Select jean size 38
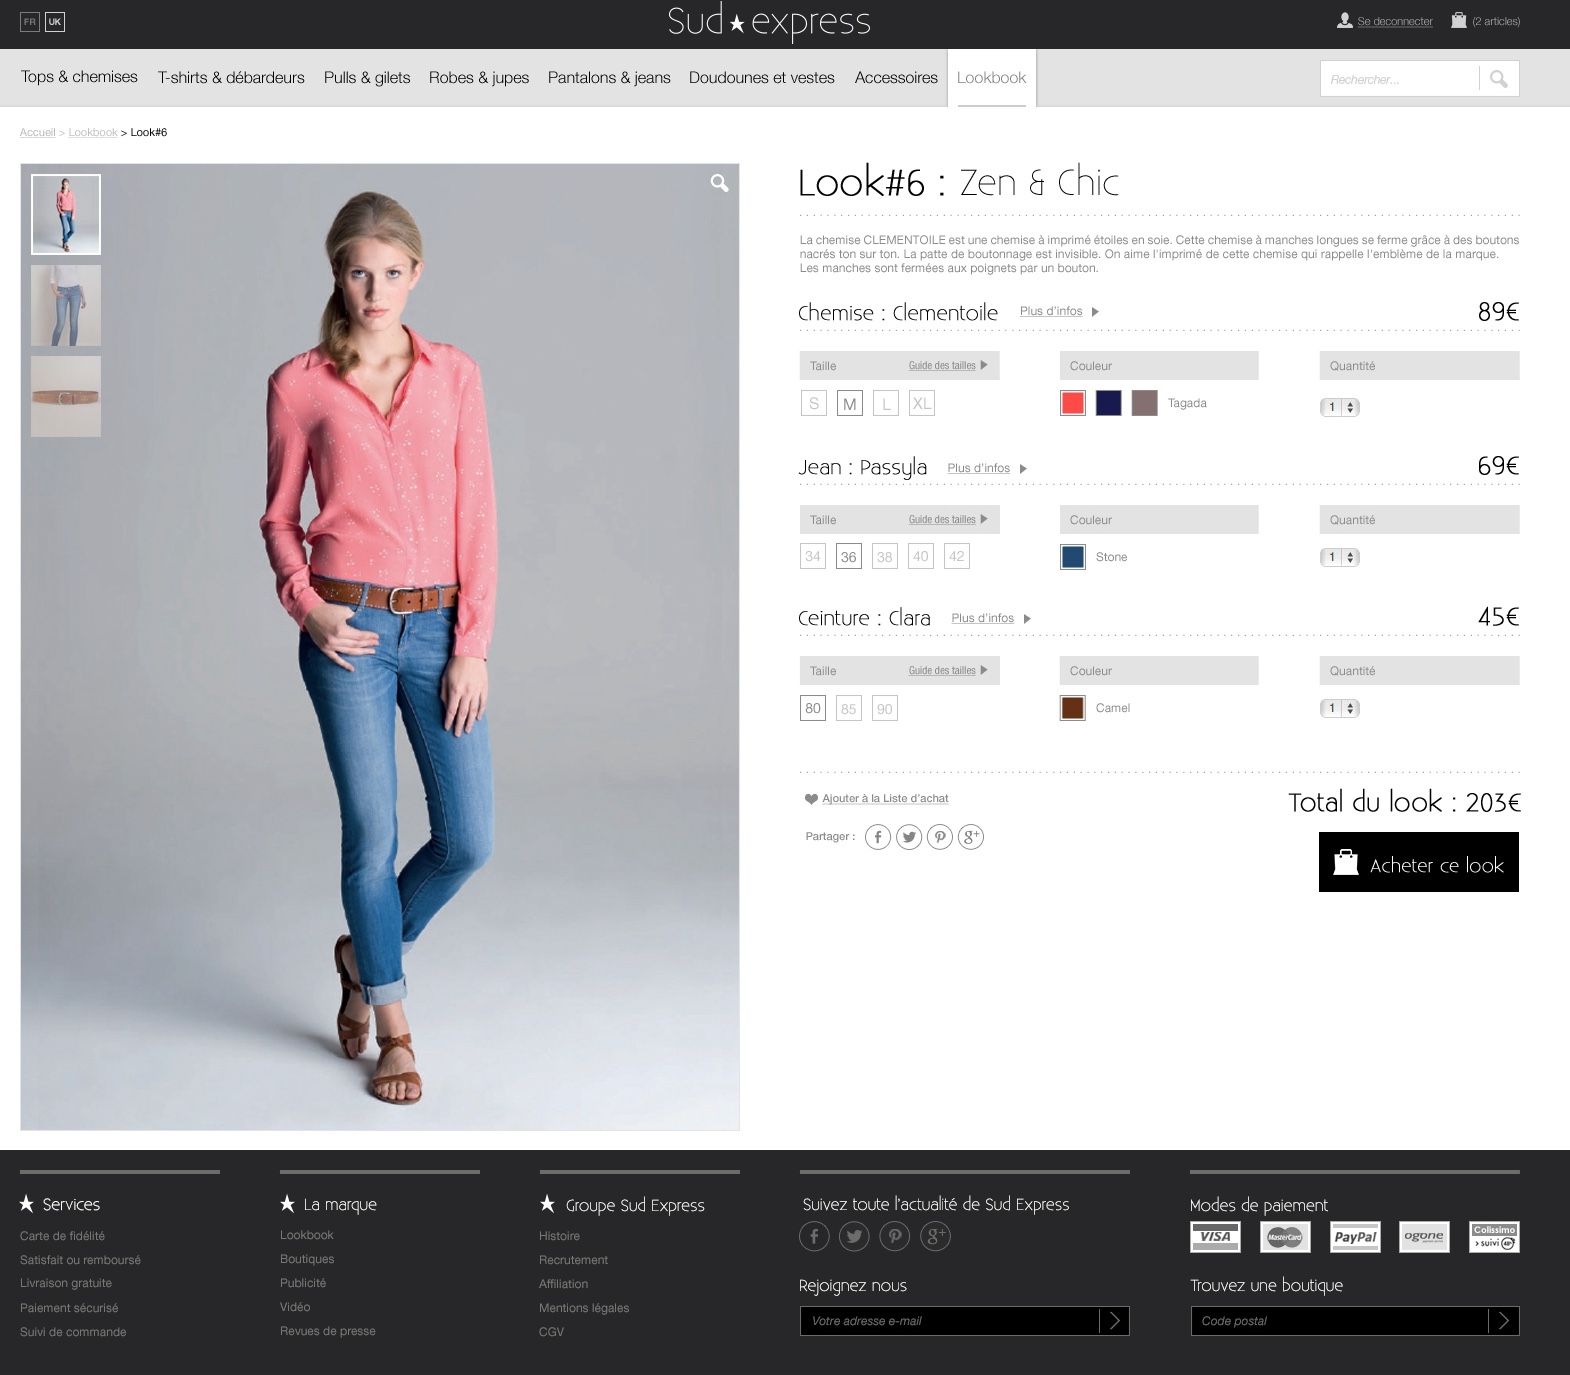The width and height of the screenshot is (1570, 1375). [x=885, y=557]
